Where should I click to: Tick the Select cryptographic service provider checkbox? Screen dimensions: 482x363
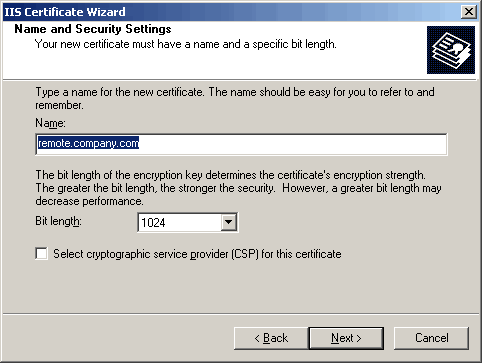click(42, 254)
